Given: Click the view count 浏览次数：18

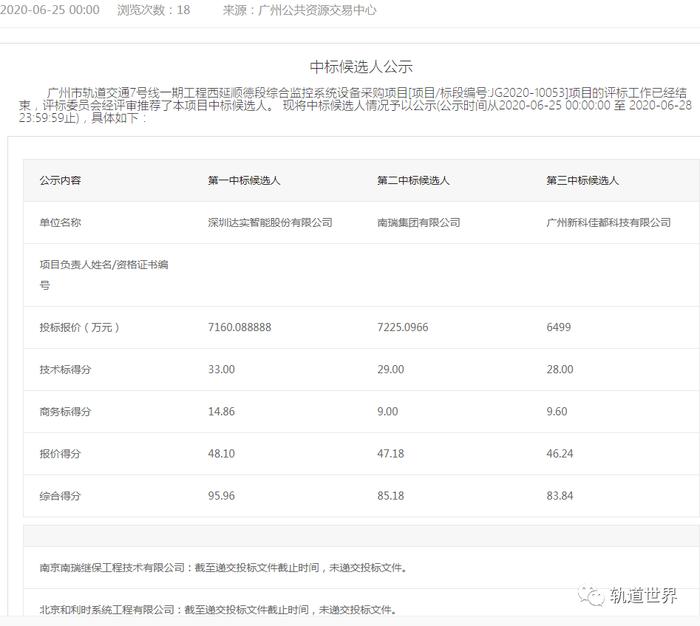Looking at the screenshot, I should [154, 10].
